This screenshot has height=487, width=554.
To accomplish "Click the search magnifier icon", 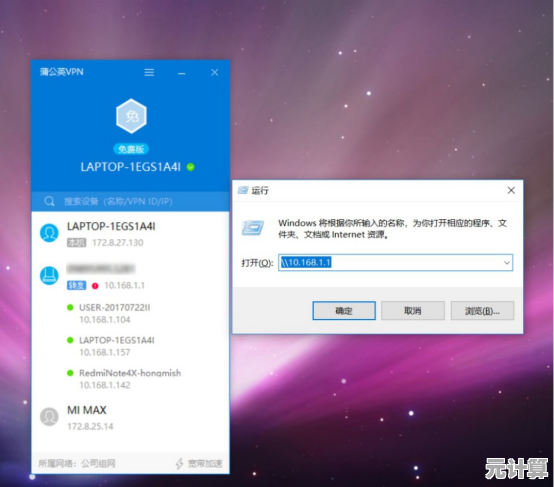I will pyautogui.click(x=49, y=201).
